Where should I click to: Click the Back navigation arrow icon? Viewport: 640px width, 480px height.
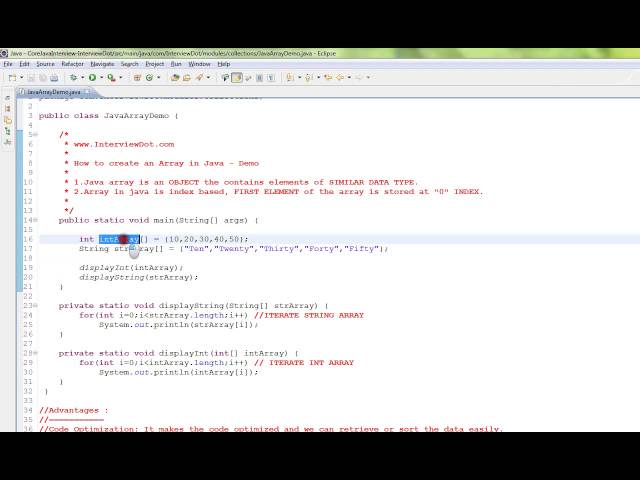tap(340, 78)
